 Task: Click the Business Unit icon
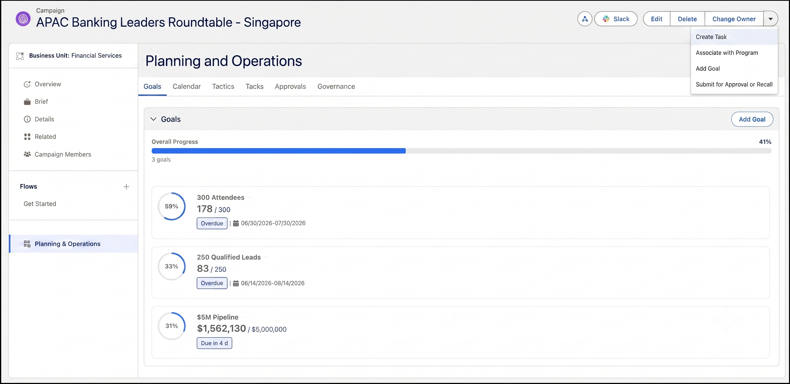(20, 56)
